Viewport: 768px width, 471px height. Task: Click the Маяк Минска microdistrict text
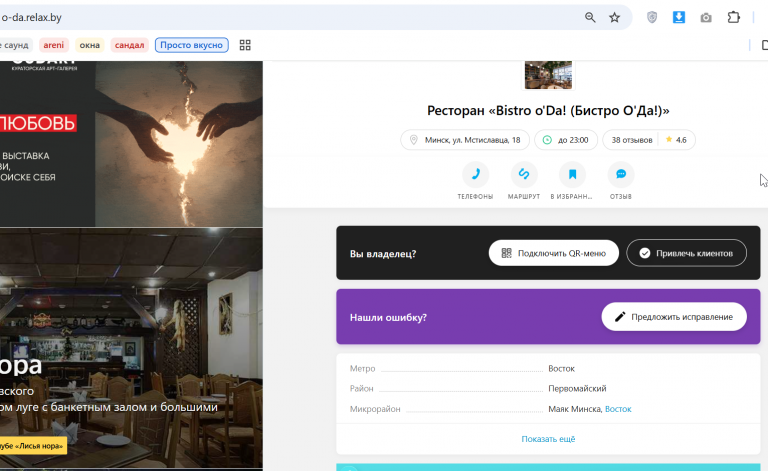coord(575,409)
